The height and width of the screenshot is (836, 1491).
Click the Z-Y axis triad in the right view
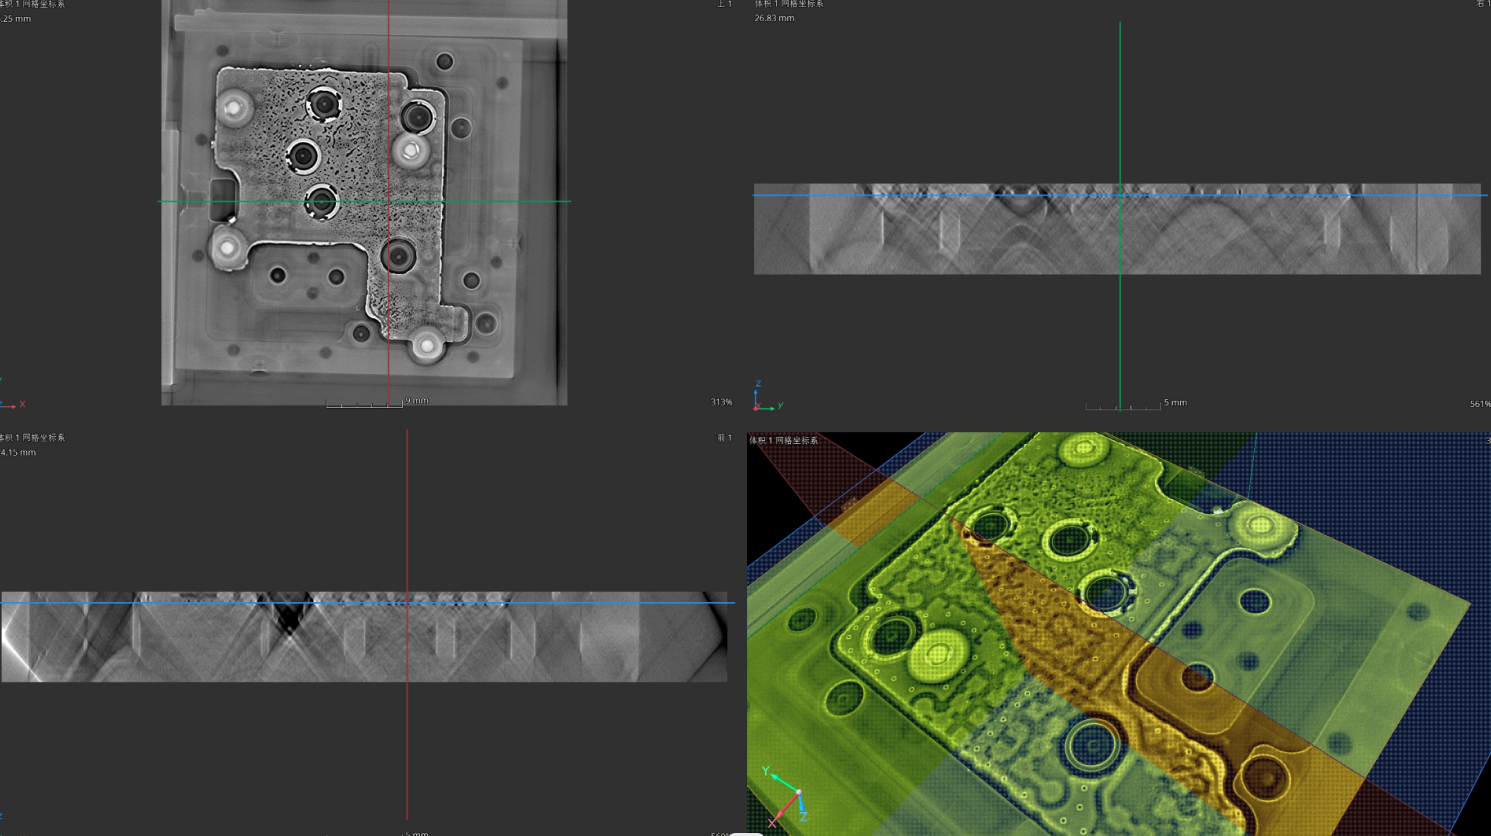(768, 396)
